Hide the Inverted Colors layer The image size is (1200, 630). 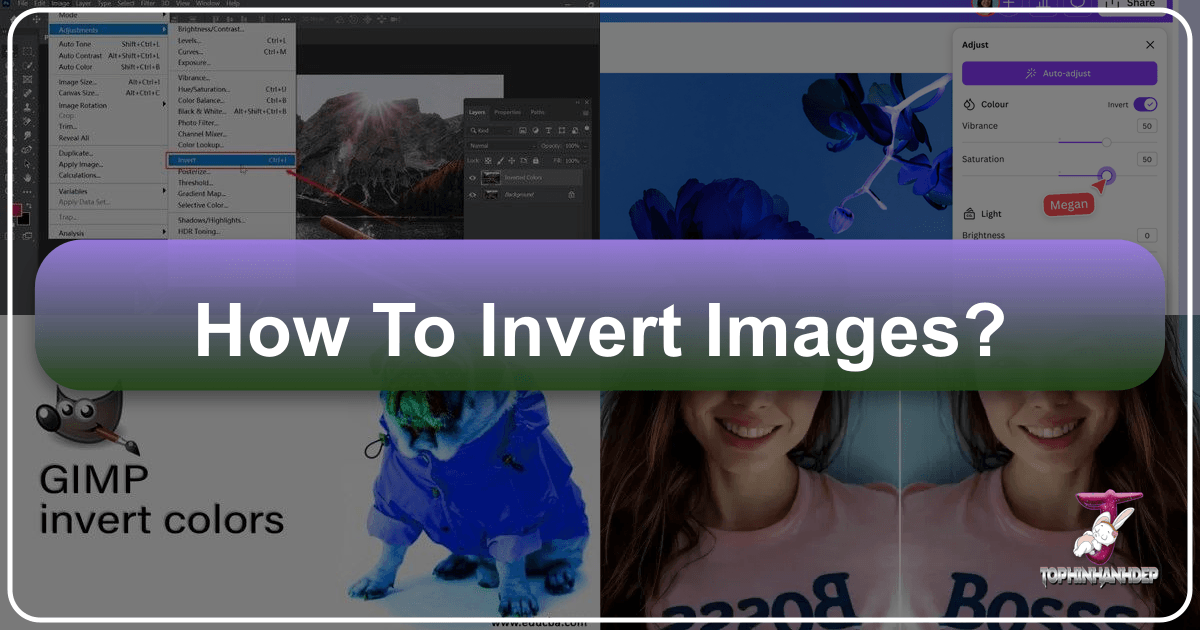pos(473,177)
